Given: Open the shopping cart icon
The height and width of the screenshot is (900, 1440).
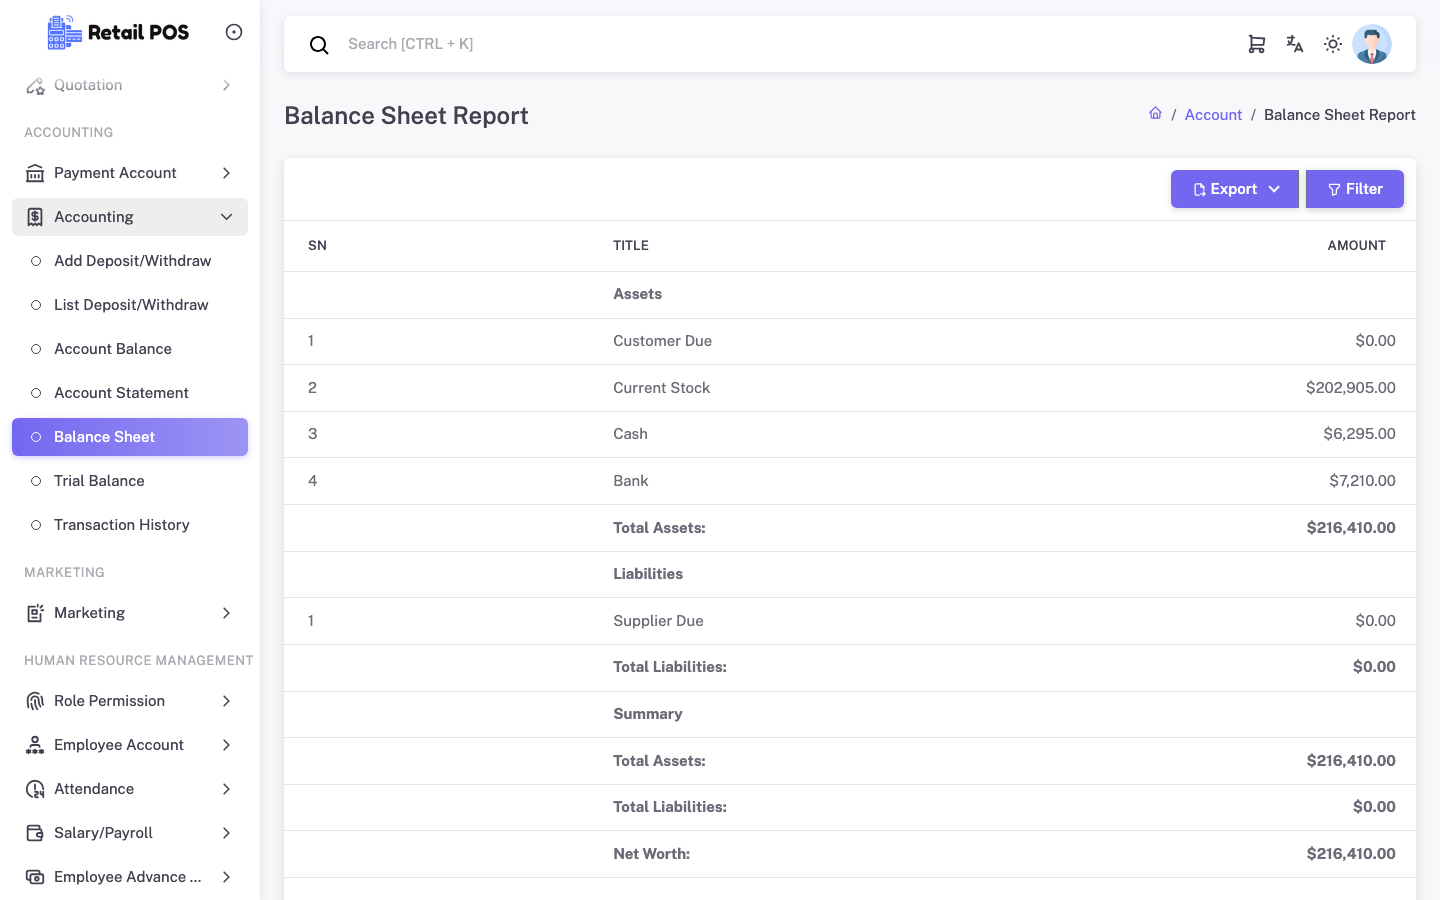Looking at the screenshot, I should 1257,44.
